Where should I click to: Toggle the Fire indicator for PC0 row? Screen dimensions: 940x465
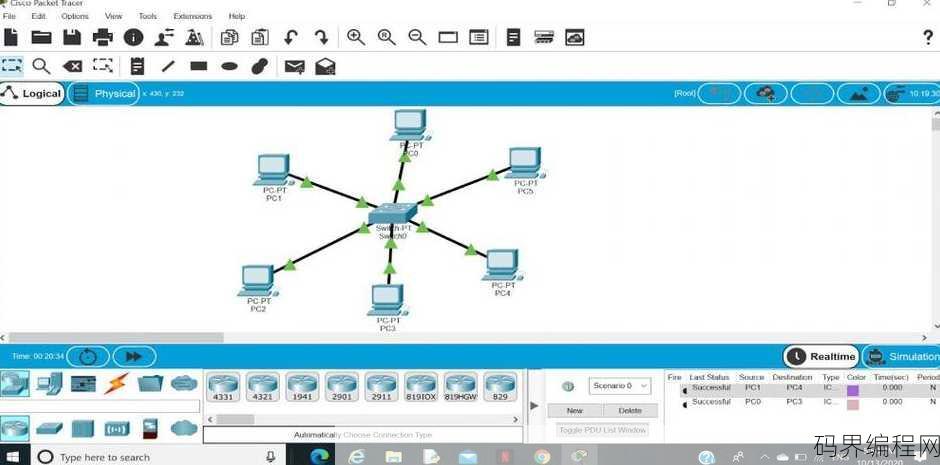685,404
